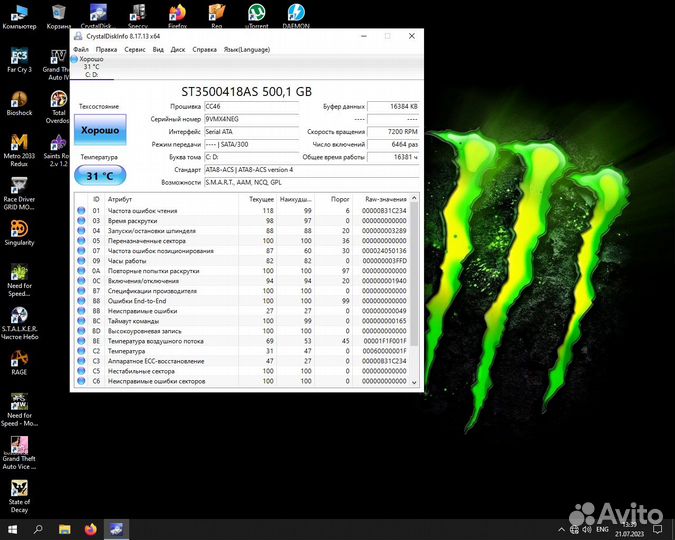Select the Firefox desktop shortcut
The height and width of the screenshot is (540, 675).
(x=177, y=14)
